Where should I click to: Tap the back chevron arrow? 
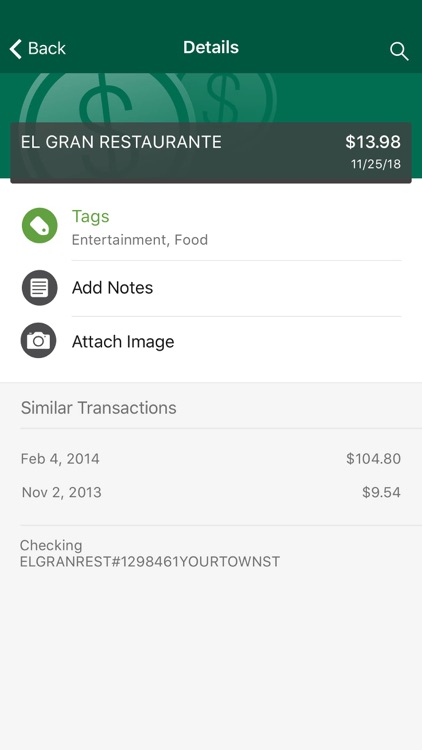15,49
